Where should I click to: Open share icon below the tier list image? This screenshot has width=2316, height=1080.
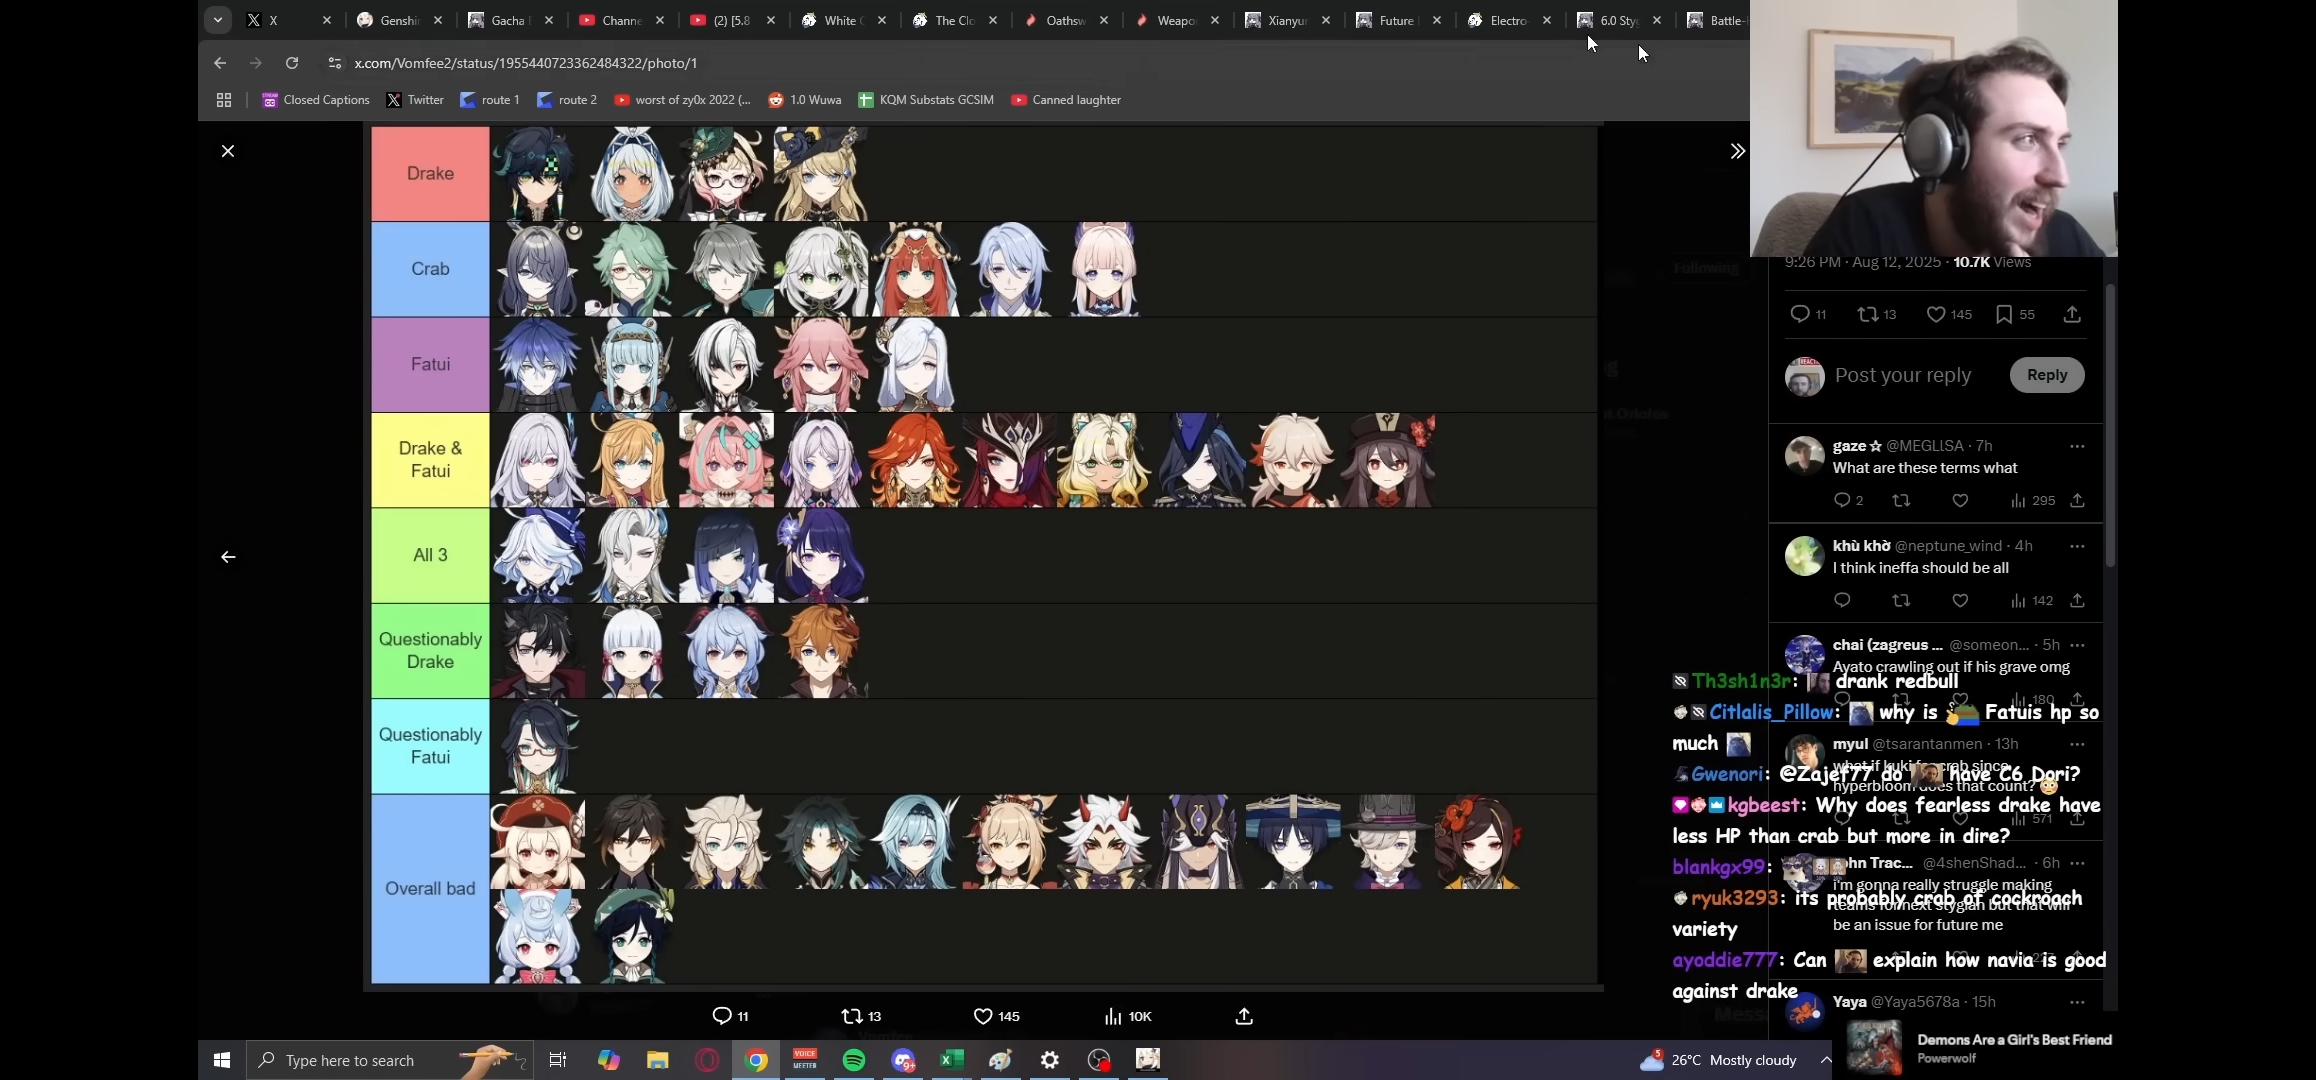click(x=1244, y=1016)
